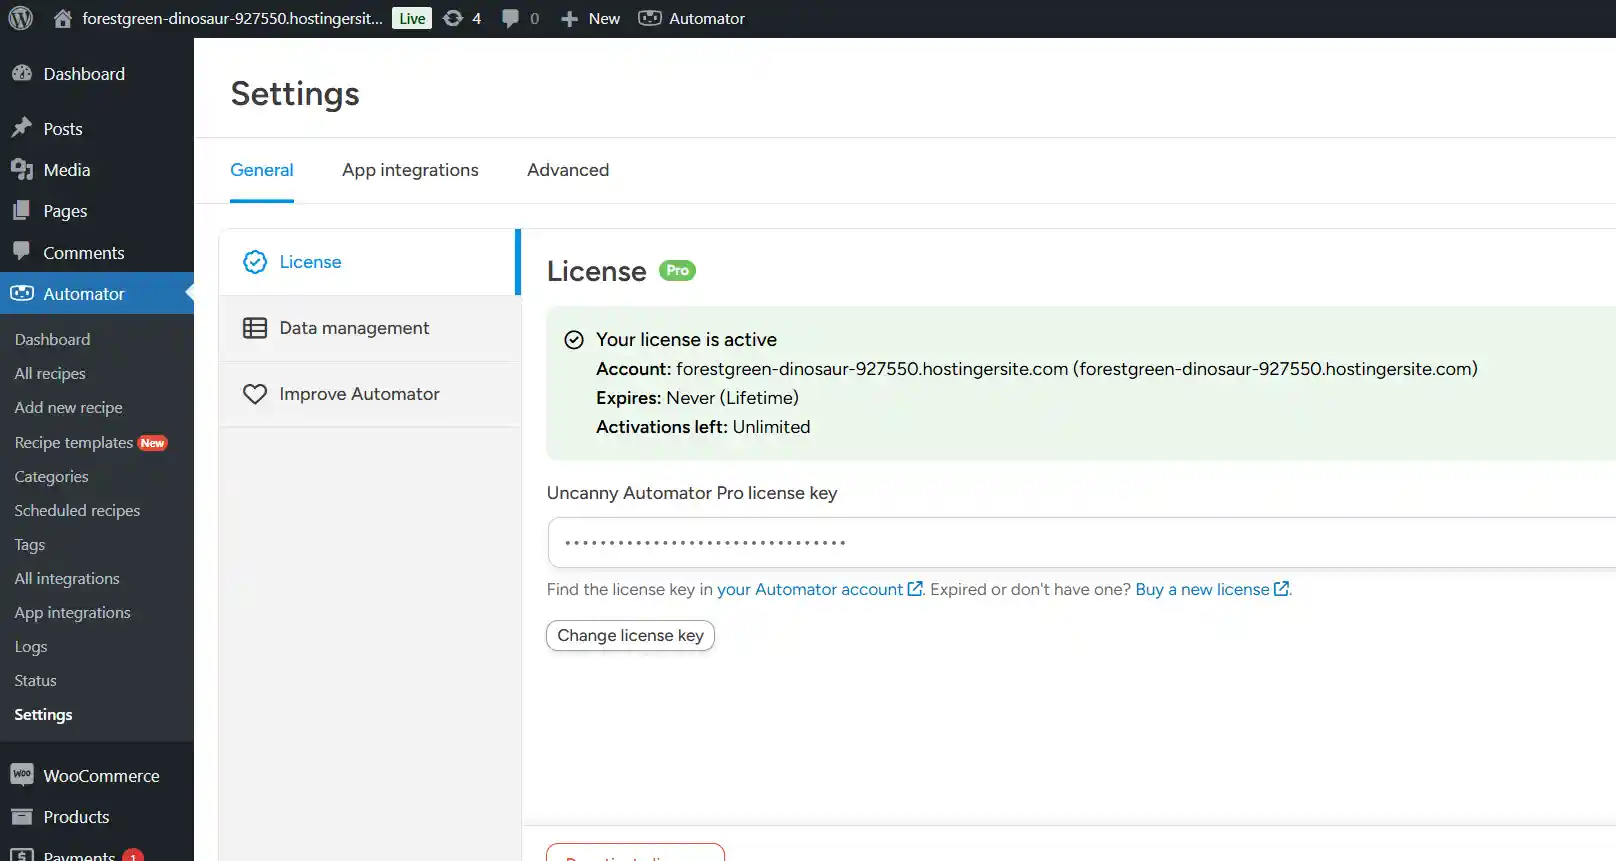Go to Scheduled recipes

tap(77, 510)
